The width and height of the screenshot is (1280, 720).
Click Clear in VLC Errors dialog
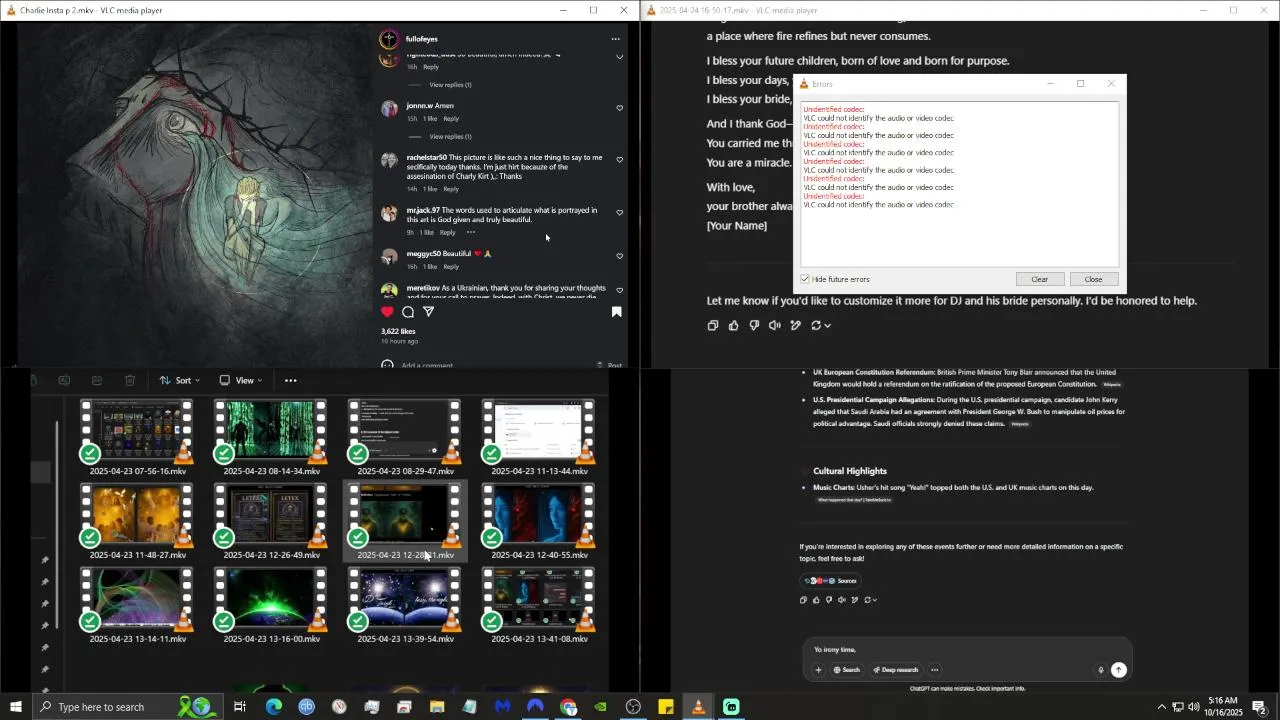[1039, 279]
